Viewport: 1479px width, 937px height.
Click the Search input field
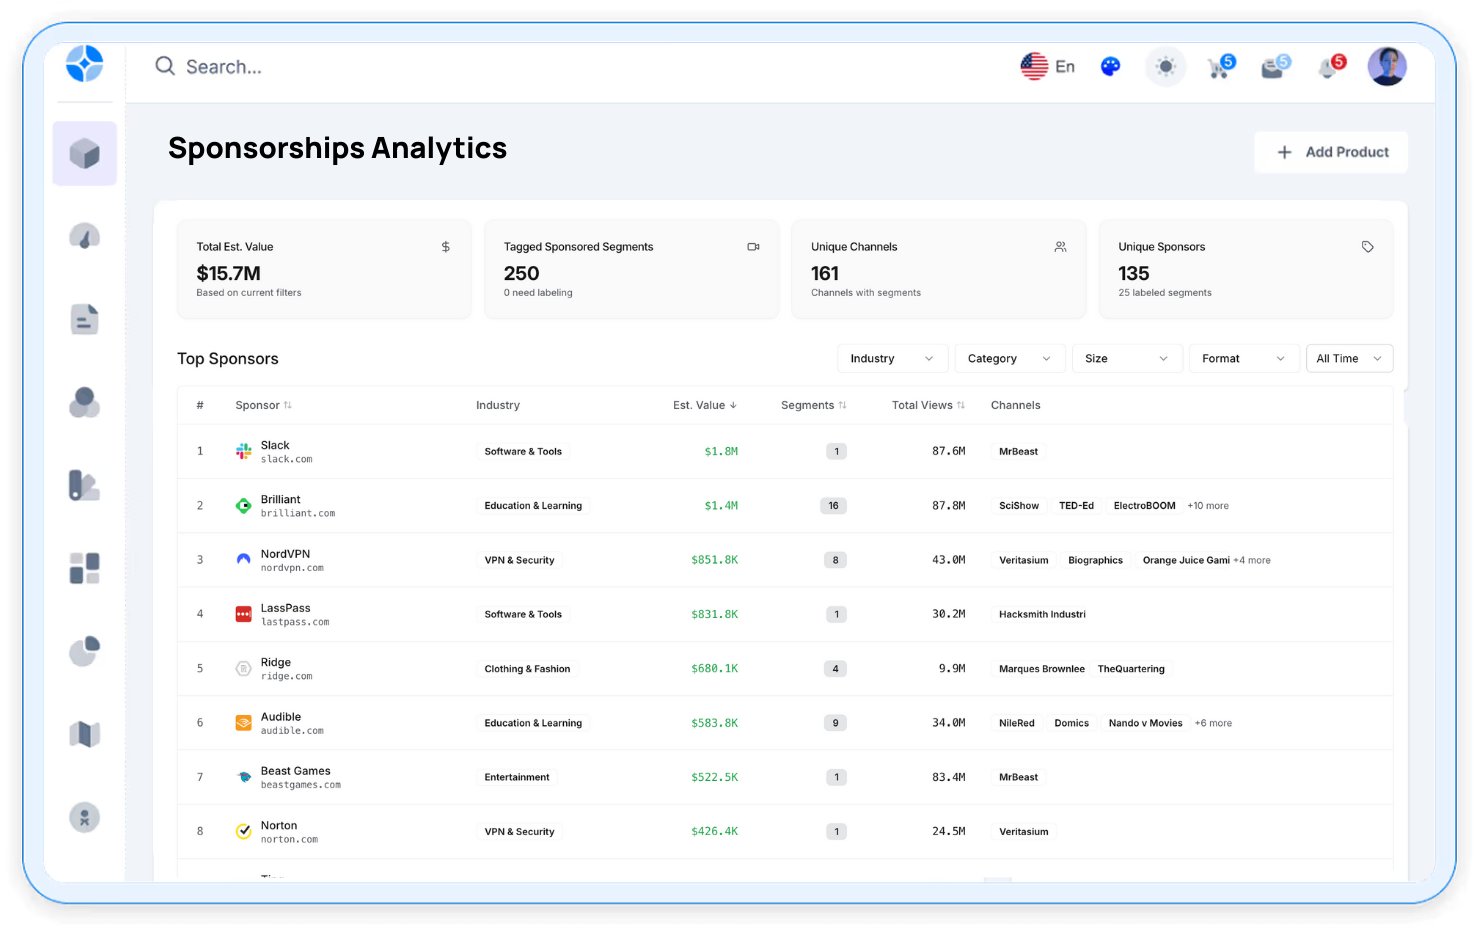tap(223, 67)
